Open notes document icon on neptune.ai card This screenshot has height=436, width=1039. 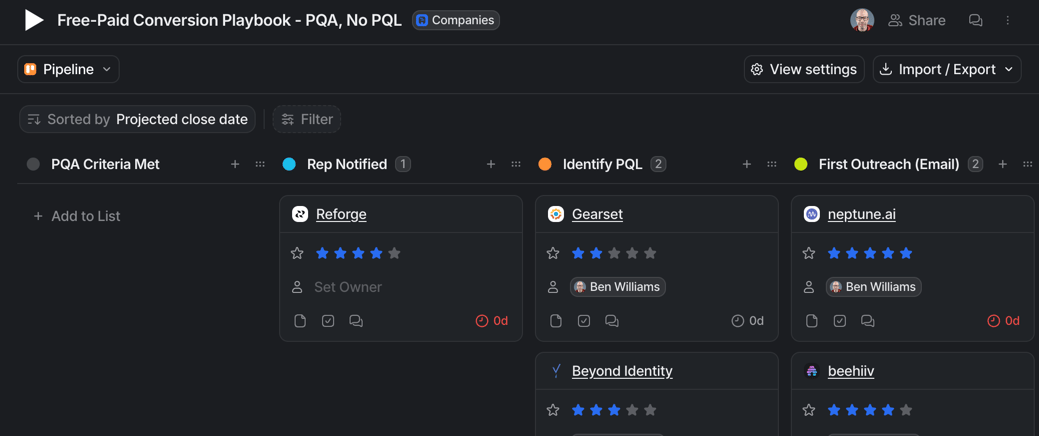pos(812,321)
